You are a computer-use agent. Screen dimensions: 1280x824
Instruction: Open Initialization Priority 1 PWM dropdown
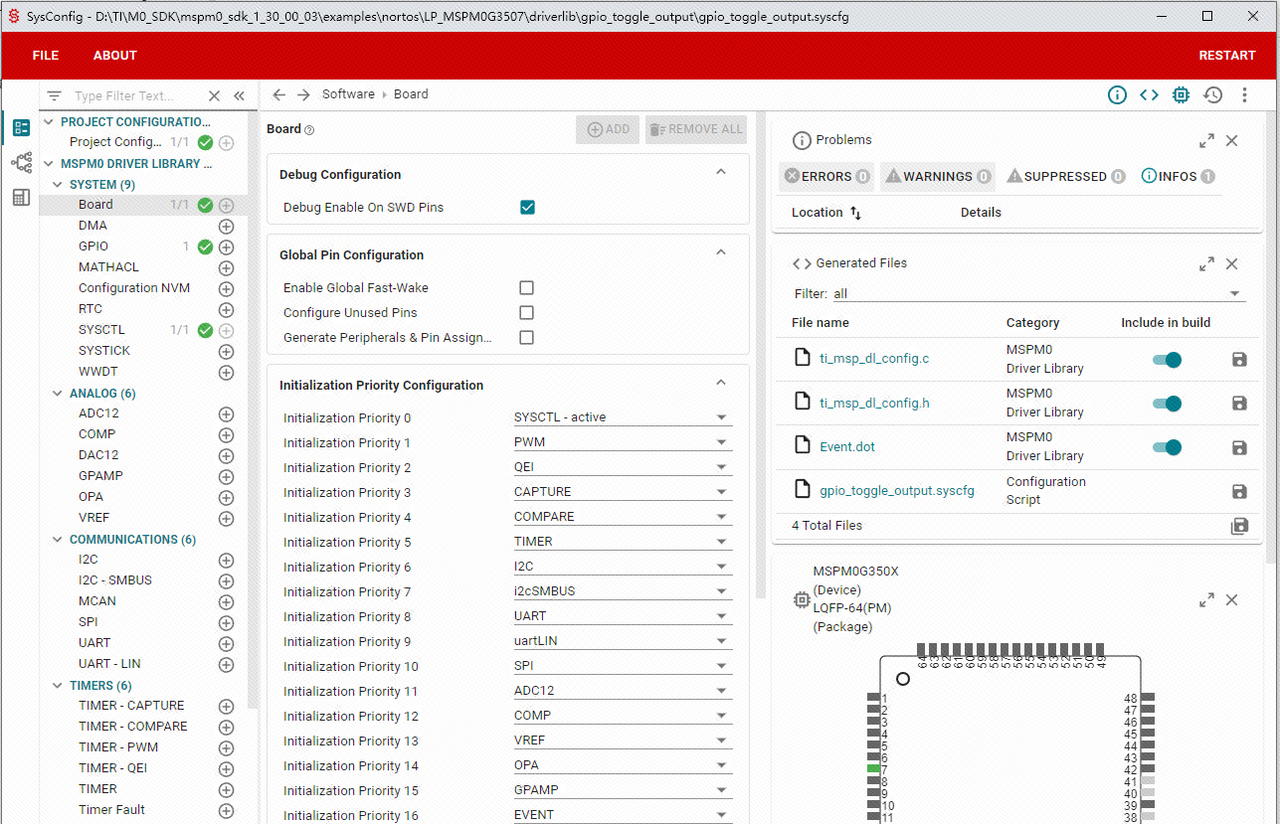click(x=622, y=442)
